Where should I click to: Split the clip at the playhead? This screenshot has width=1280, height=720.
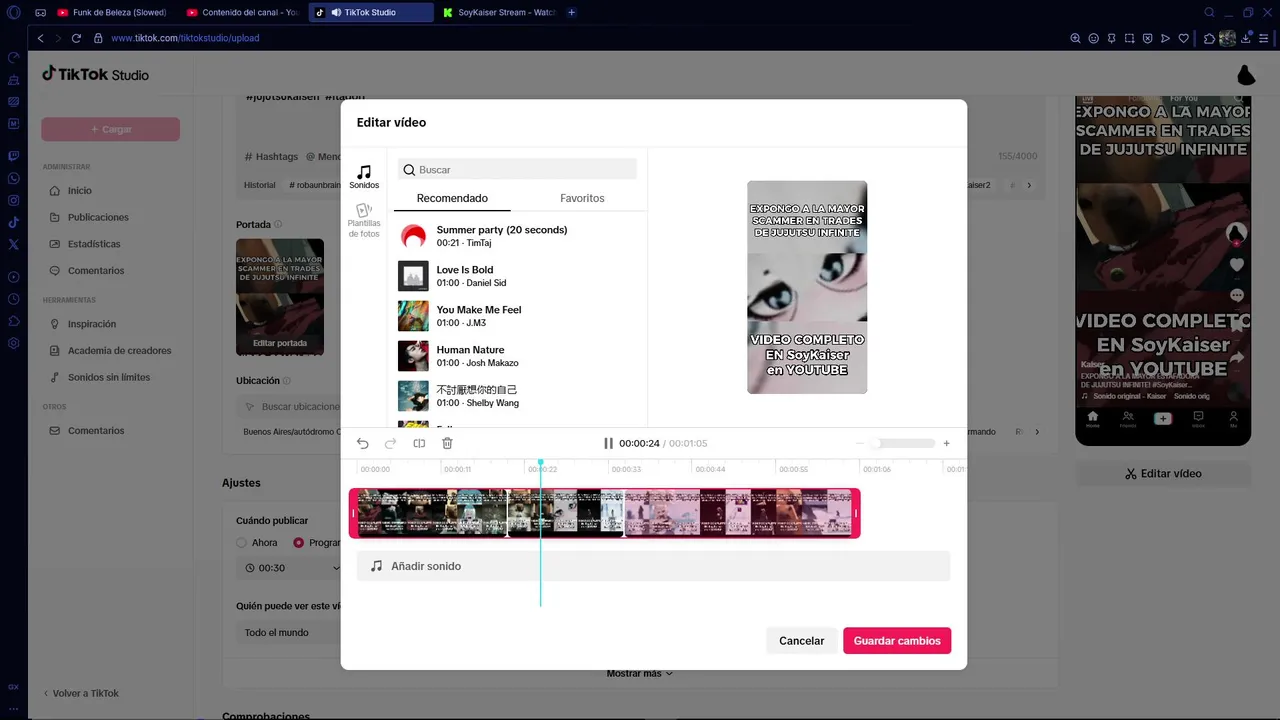[x=419, y=443]
